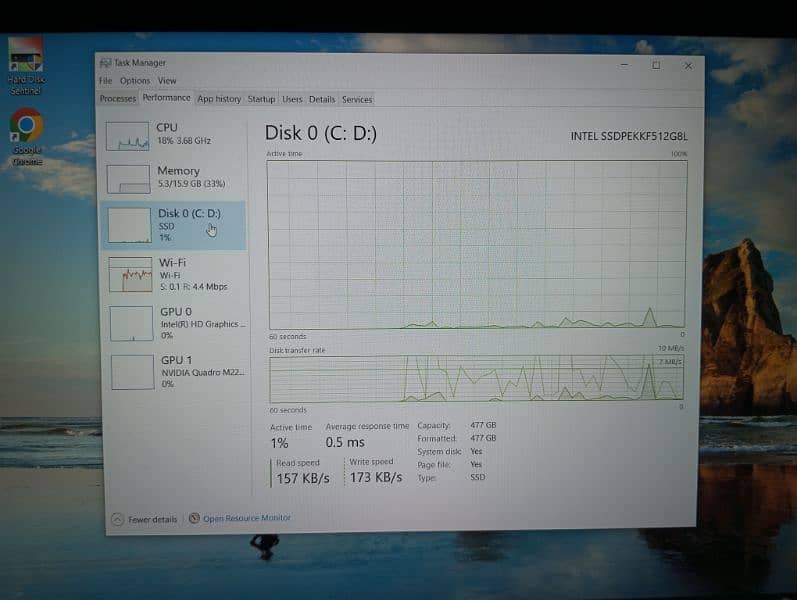
Task: Switch to the Services tab
Action: click(357, 100)
